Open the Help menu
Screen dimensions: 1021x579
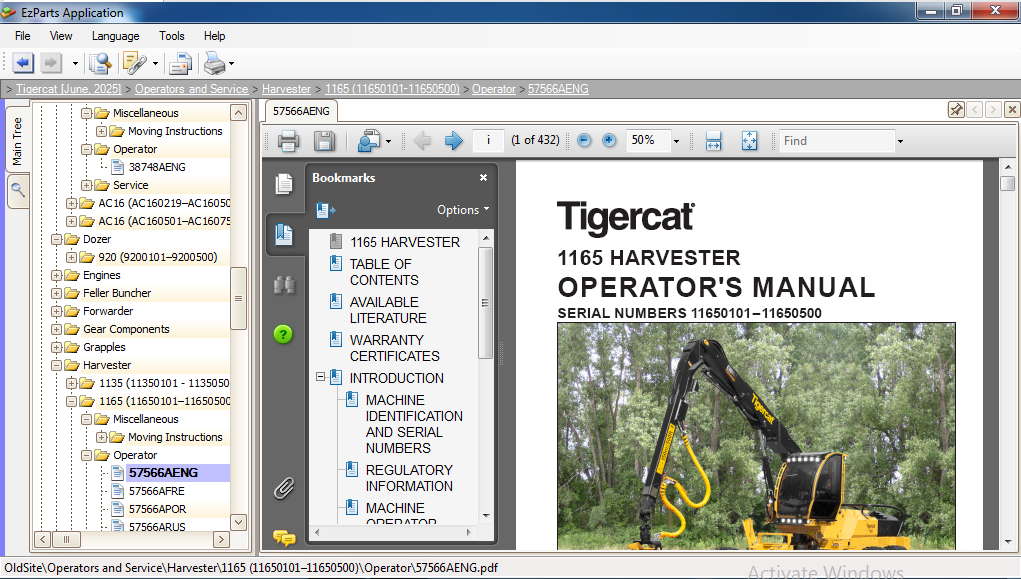click(214, 36)
